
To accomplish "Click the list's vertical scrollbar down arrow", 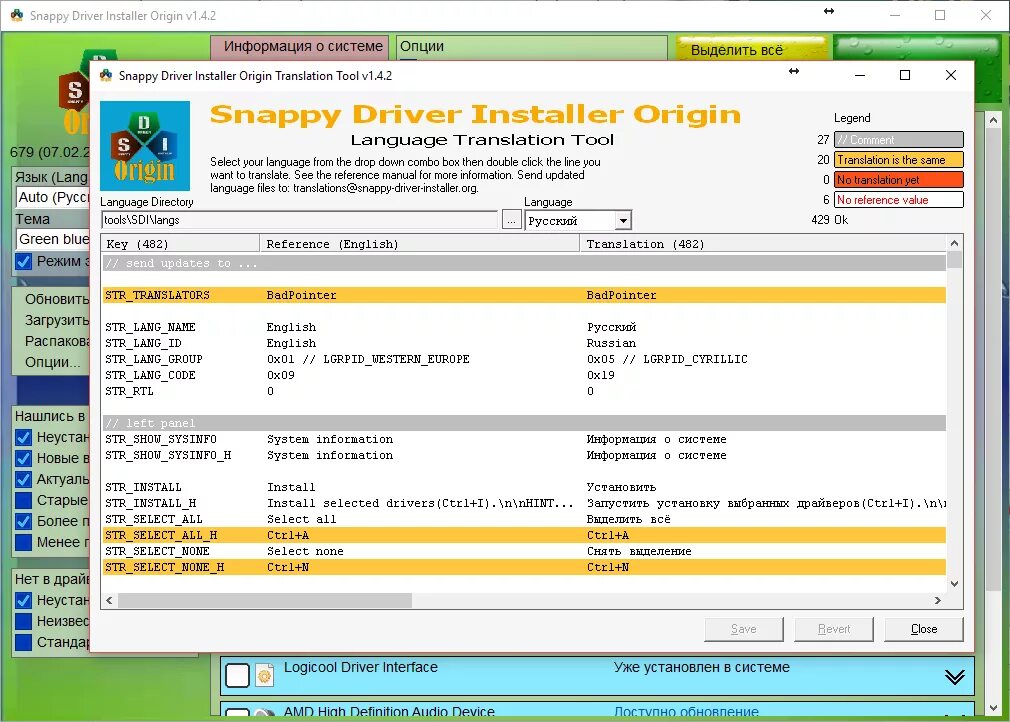I will pyautogui.click(x=955, y=584).
